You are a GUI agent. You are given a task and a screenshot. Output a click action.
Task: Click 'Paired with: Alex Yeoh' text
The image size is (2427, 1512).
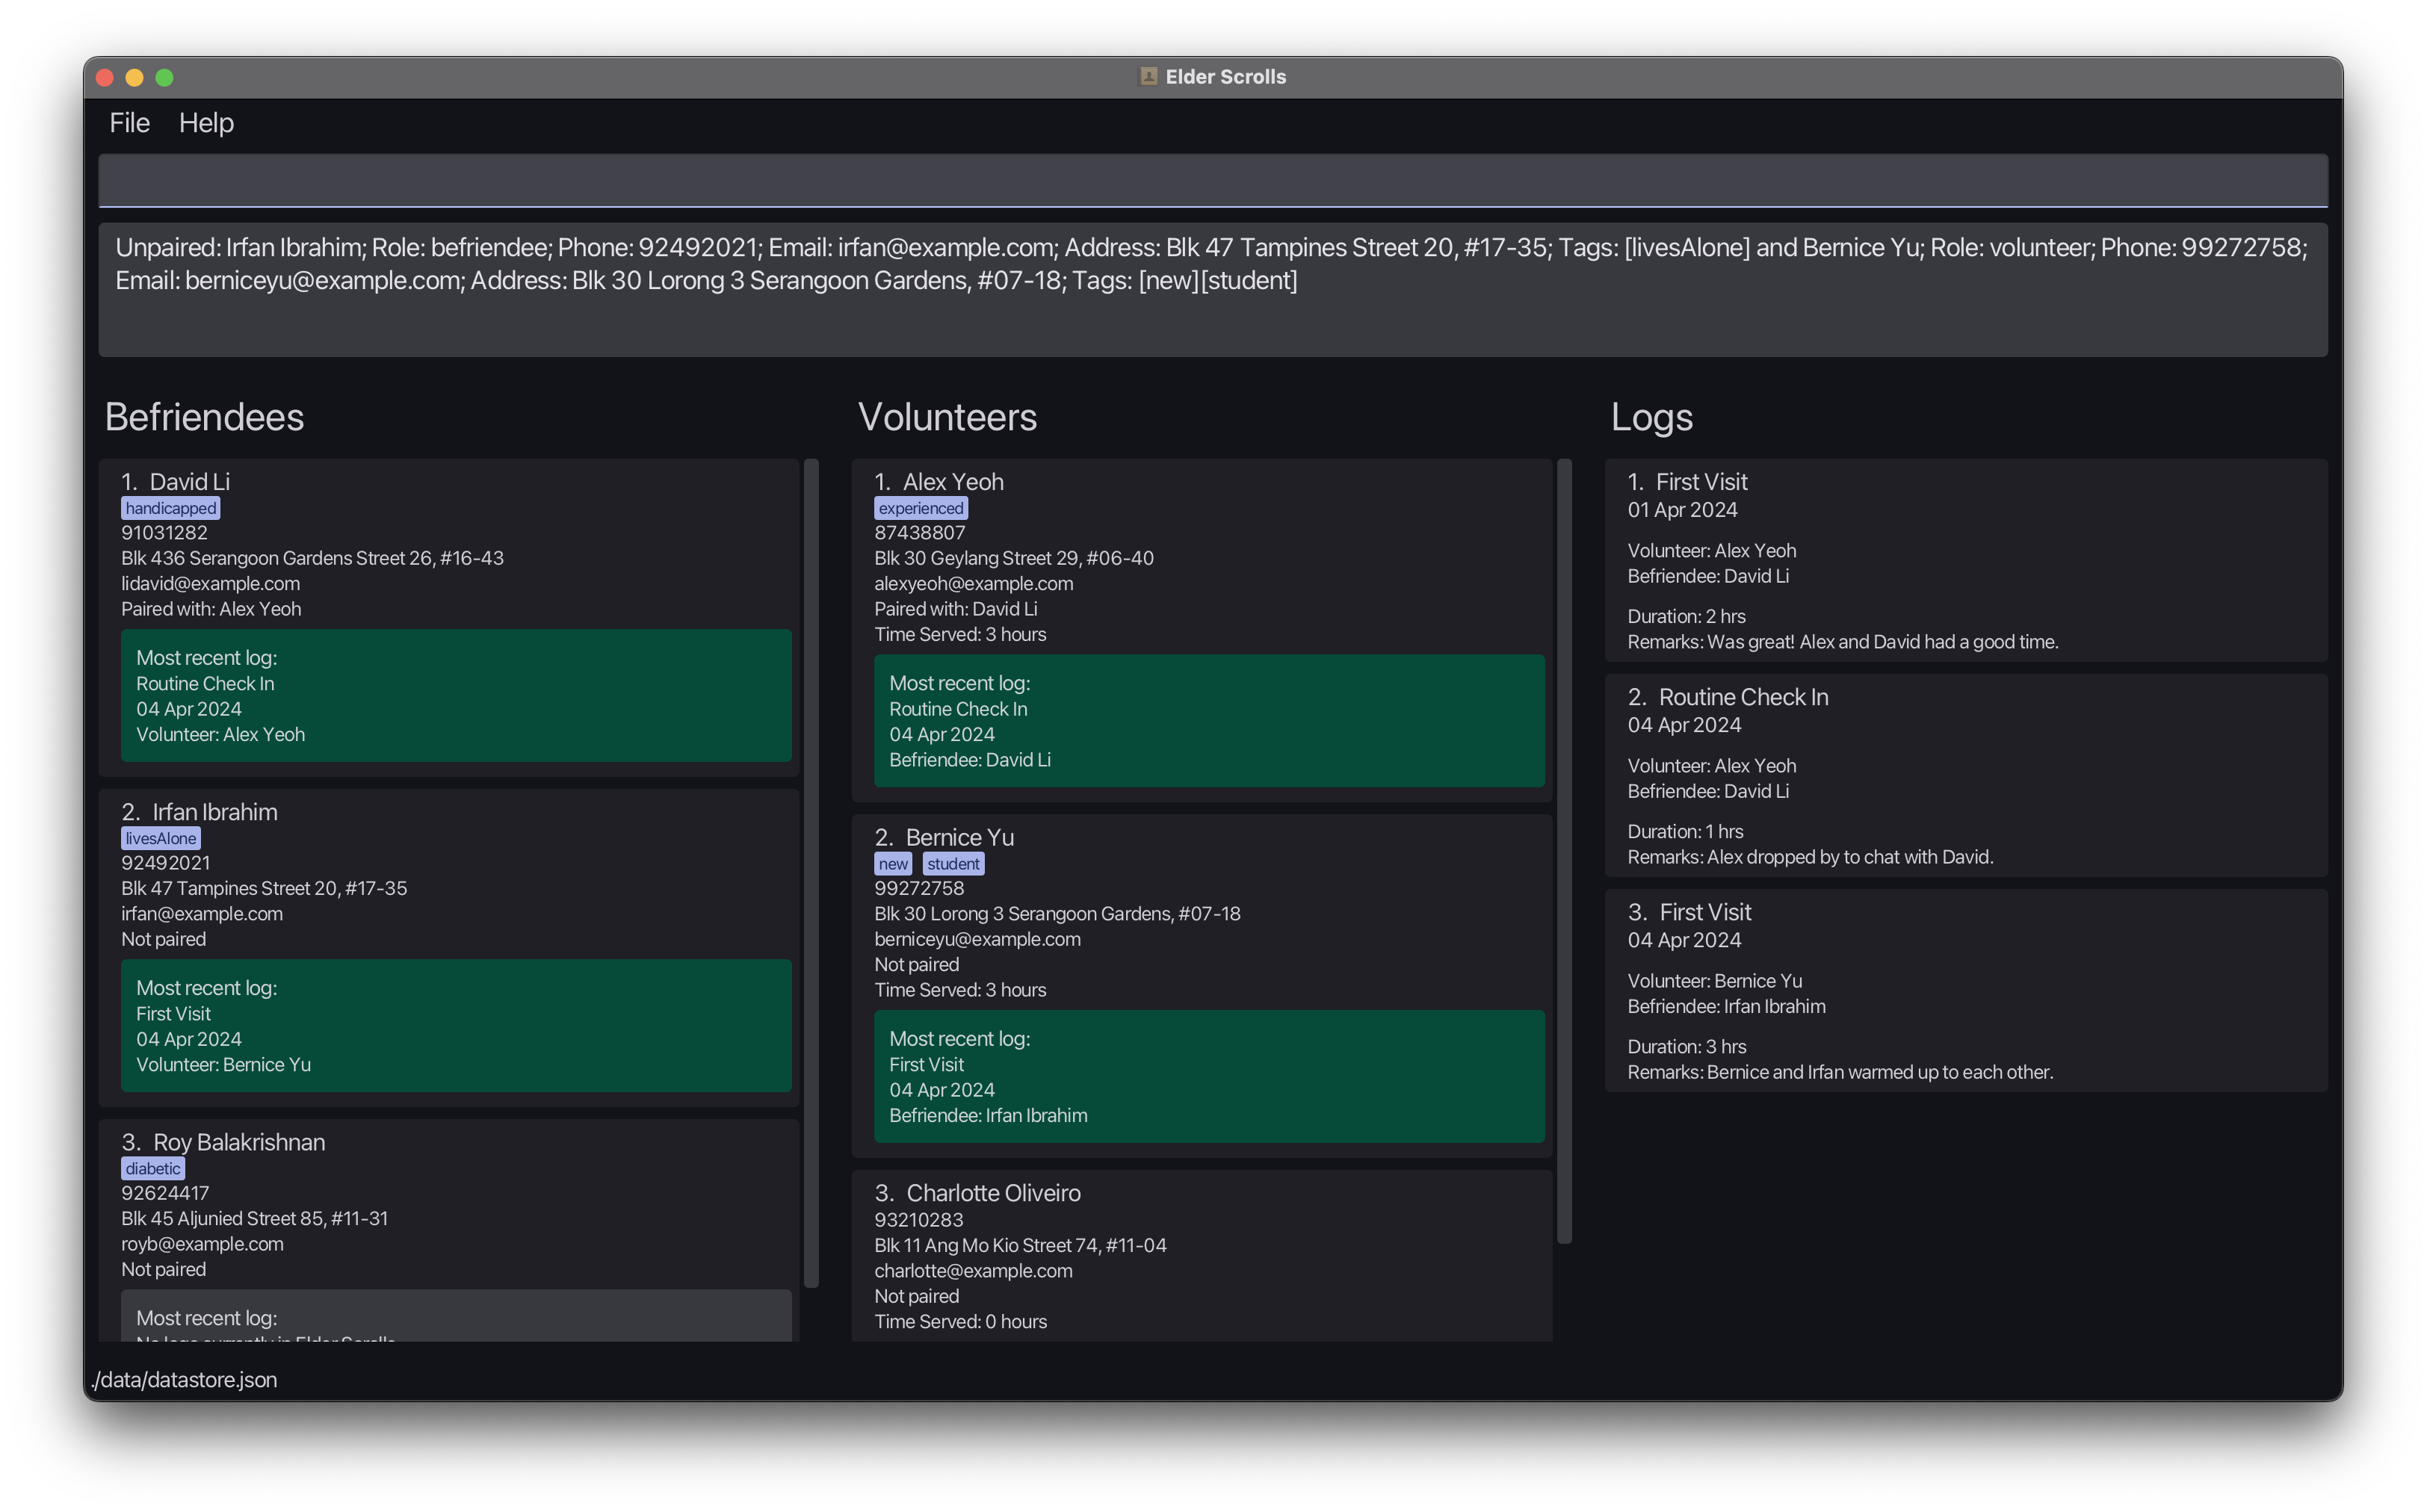click(211, 608)
